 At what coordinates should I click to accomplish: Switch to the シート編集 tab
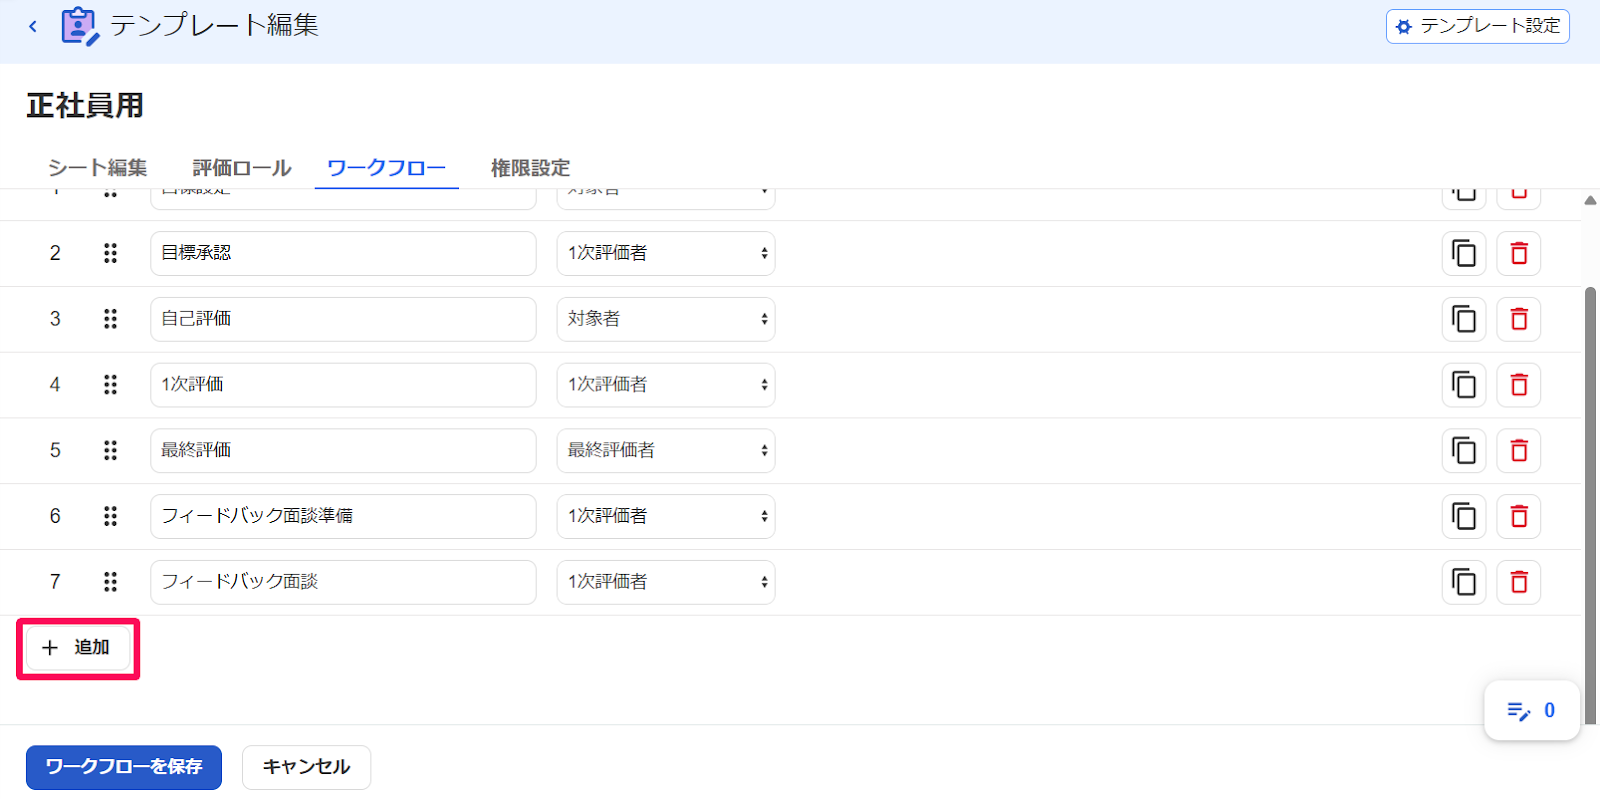(98, 168)
